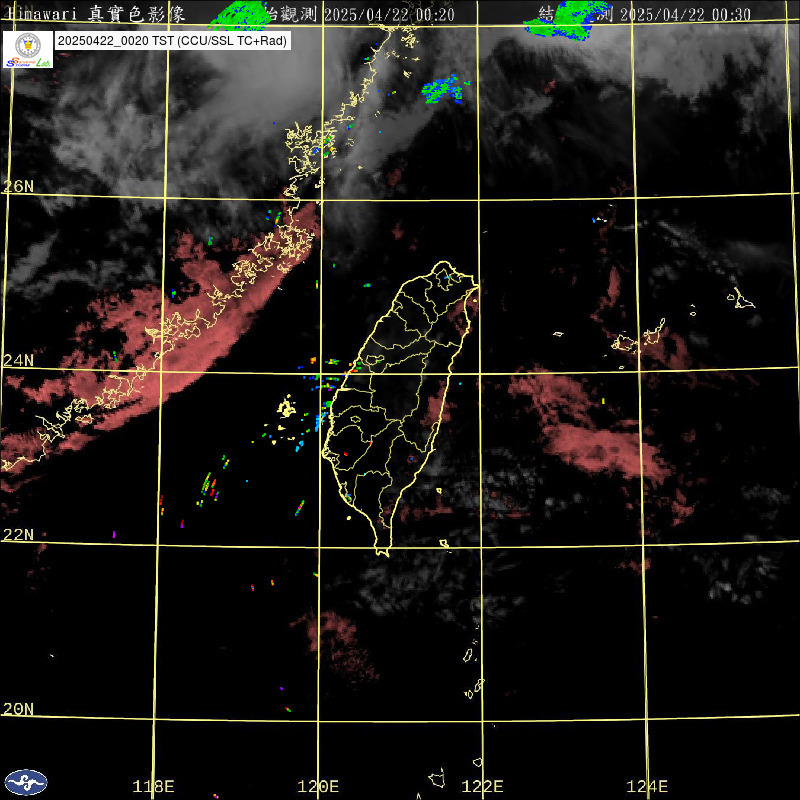Click the Severe Storm Lab logo
The width and height of the screenshot is (800, 800).
(28, 49)
